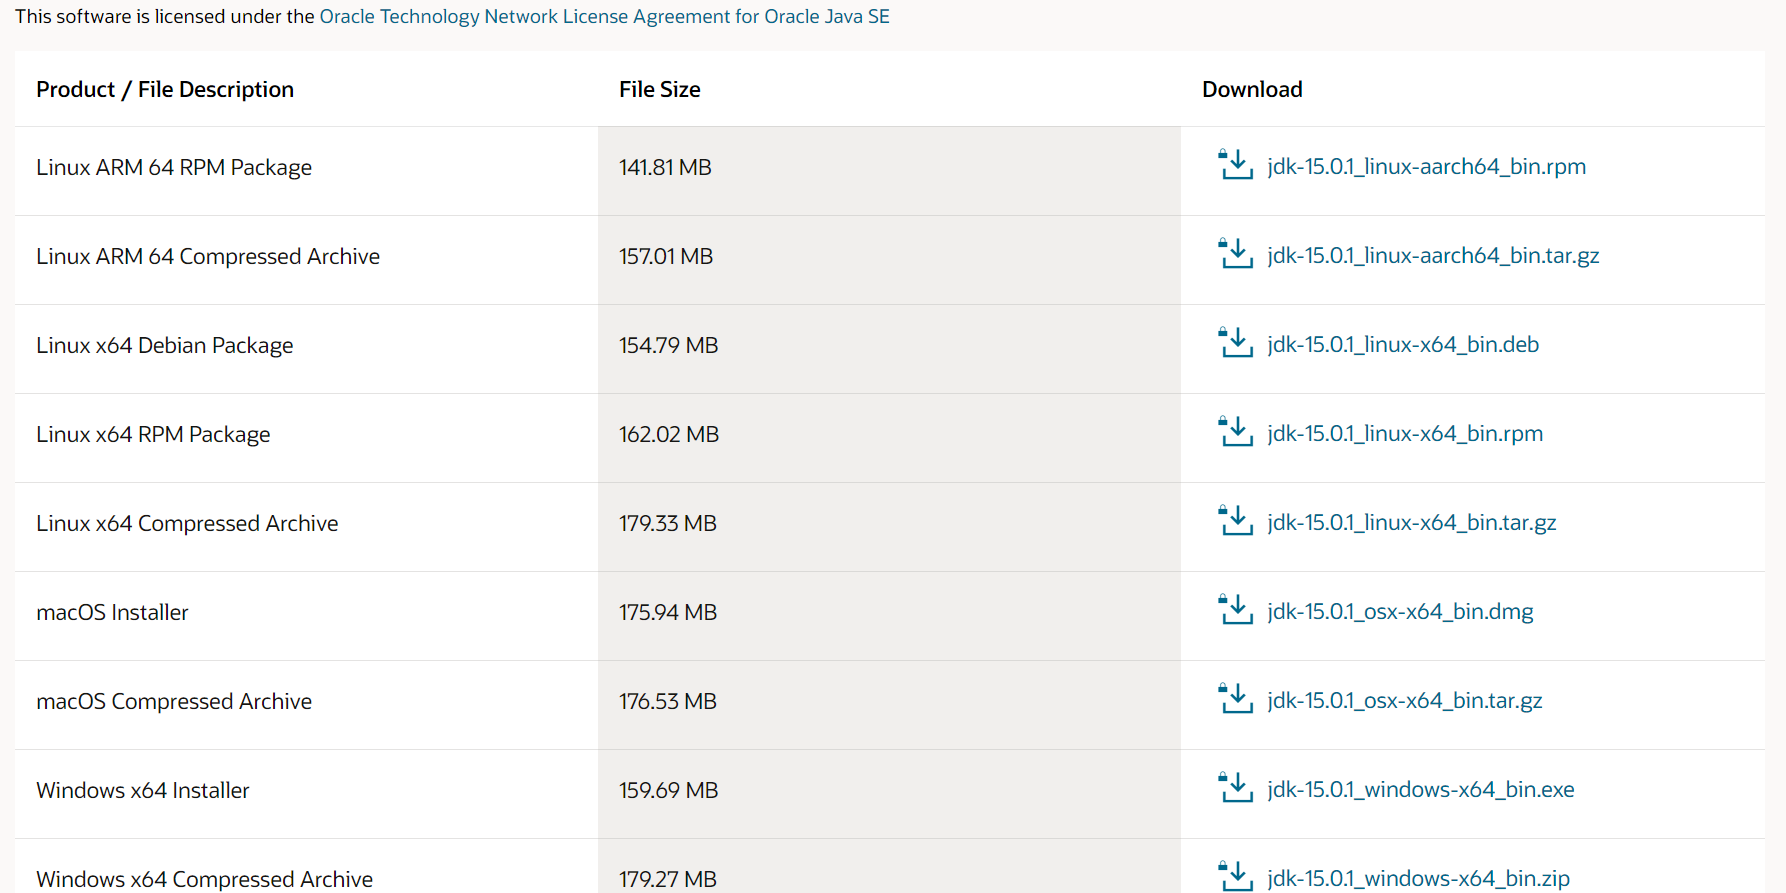Click download icon for windows-x64_bin.exe
This screenshot has width=1786, height=893.
tap(1235, 788)
